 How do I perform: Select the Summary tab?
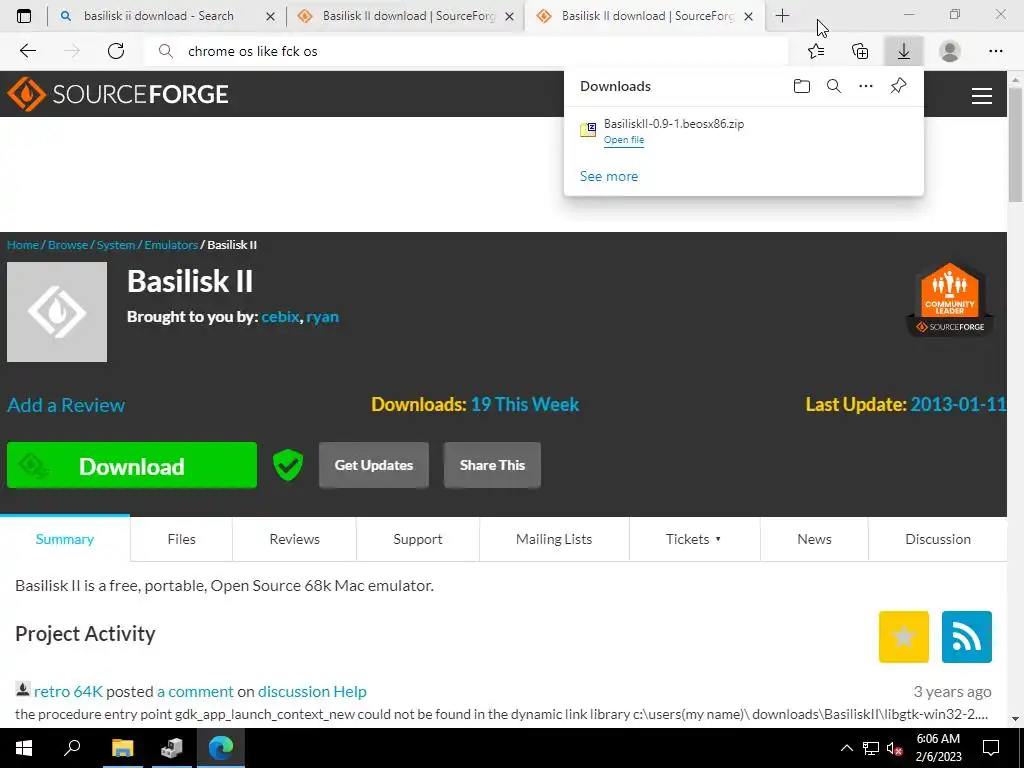point(65,539)
